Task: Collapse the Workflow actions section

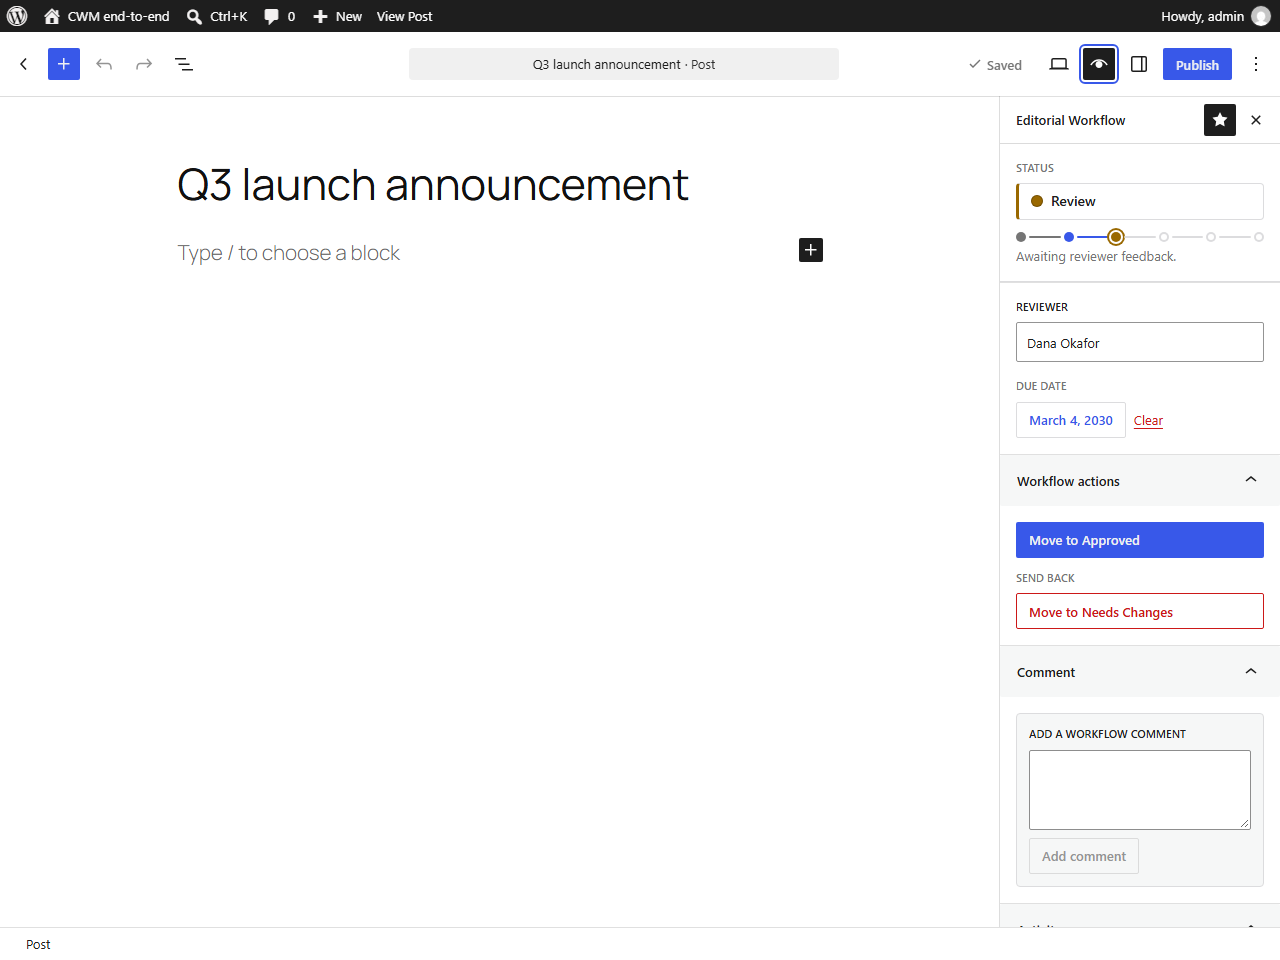Action: point(1140,481)
